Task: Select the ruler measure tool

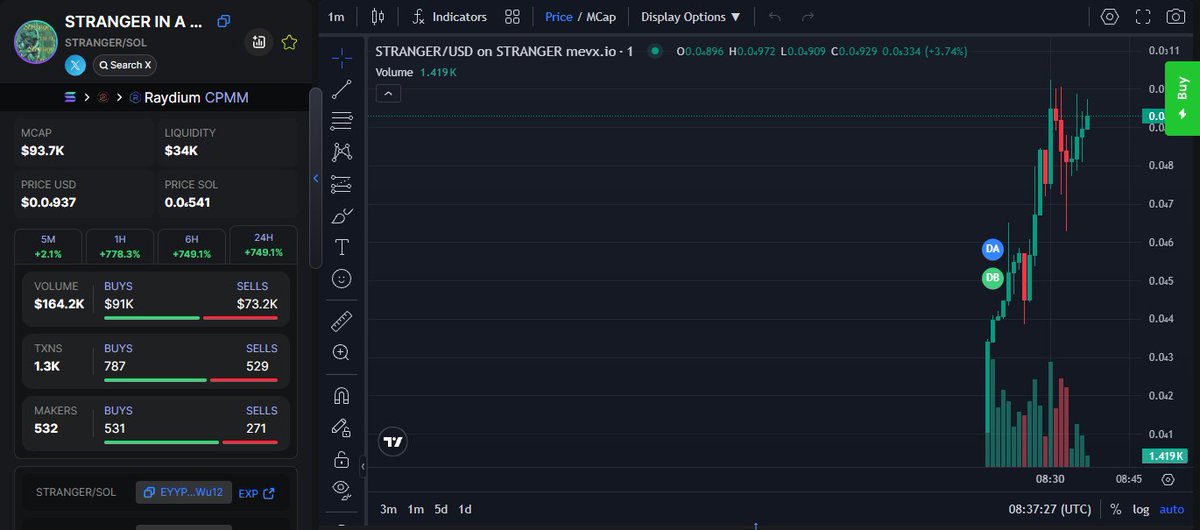Action: 341,321
